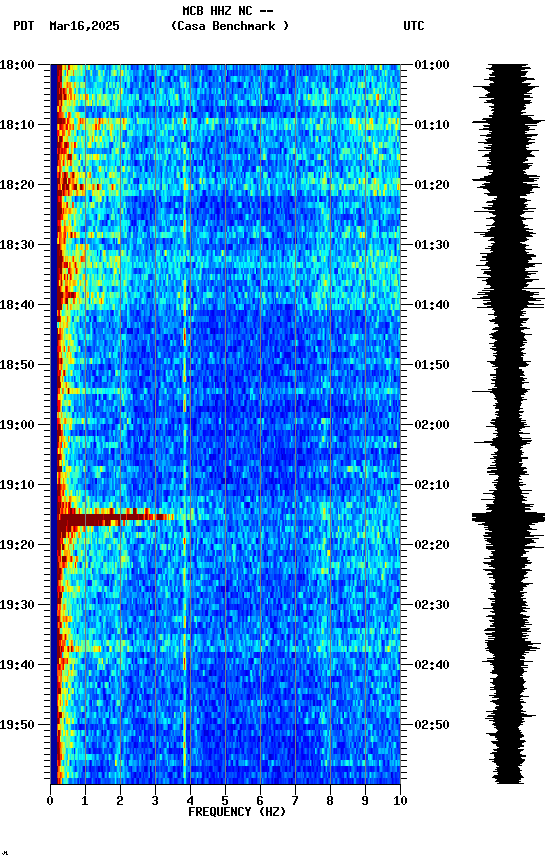Click the '18:10' PDT time label

coord(17,125)
